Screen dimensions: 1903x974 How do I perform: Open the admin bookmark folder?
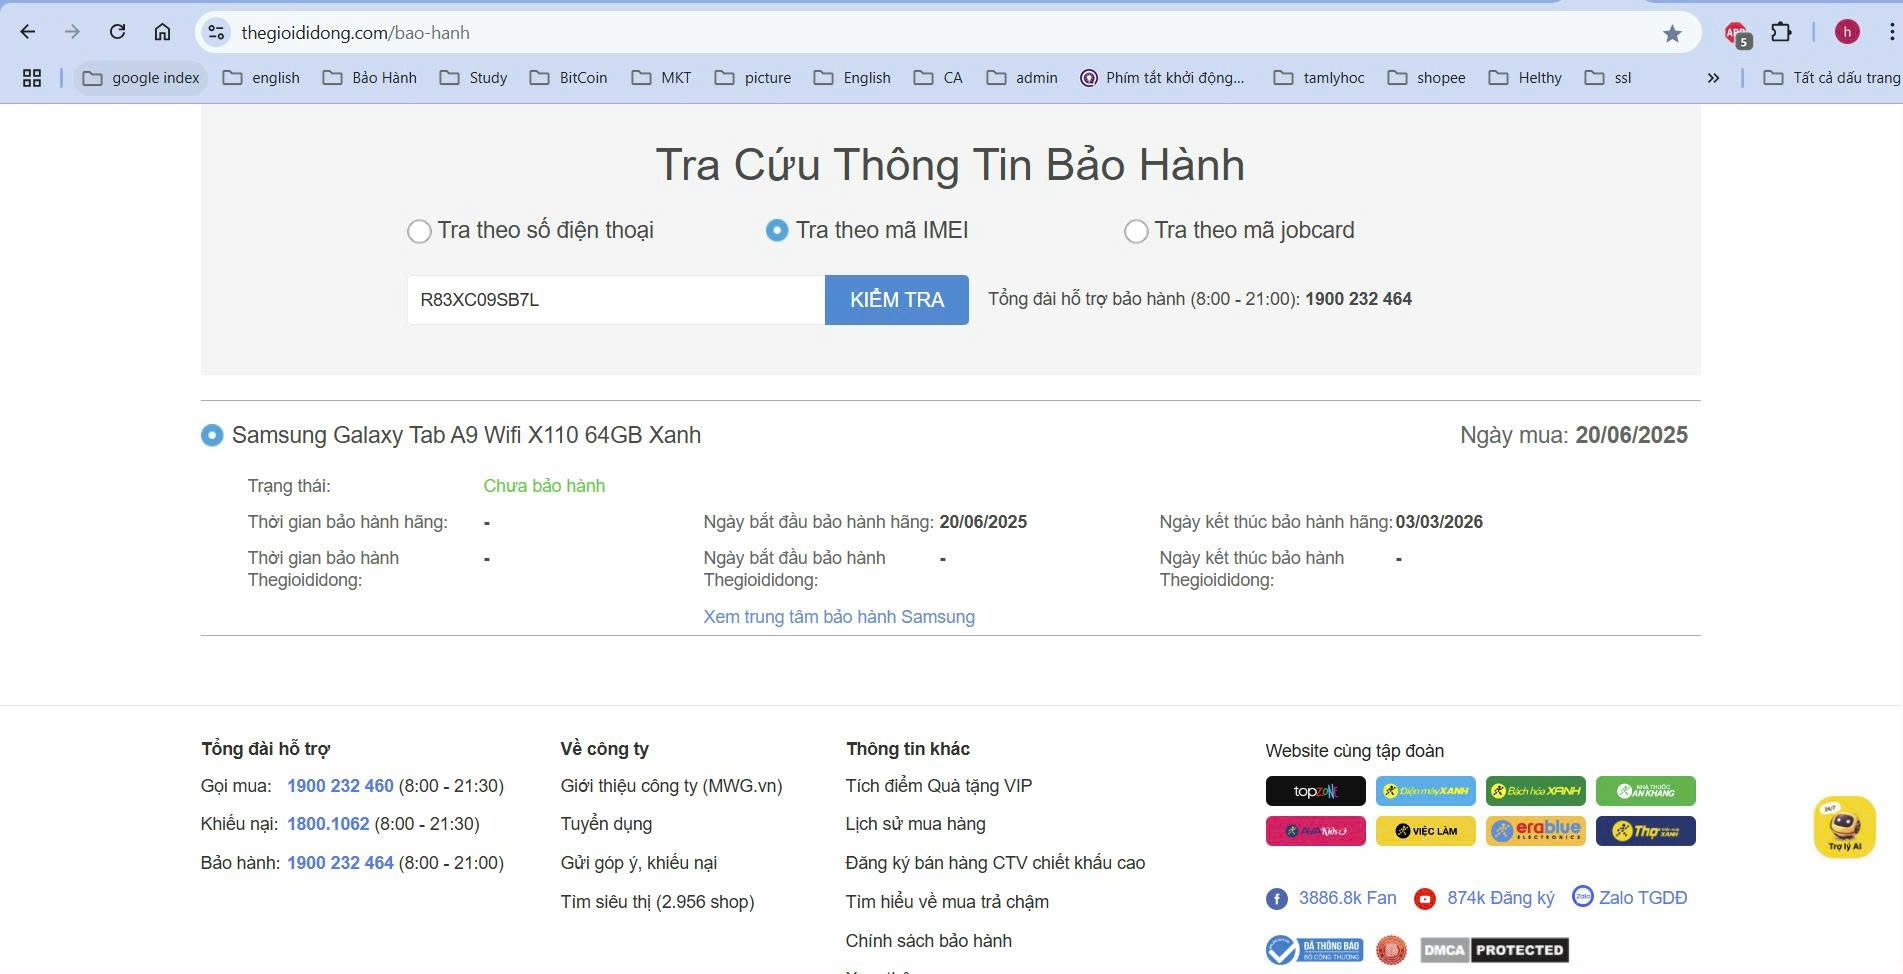click(x=1021, y=78)
